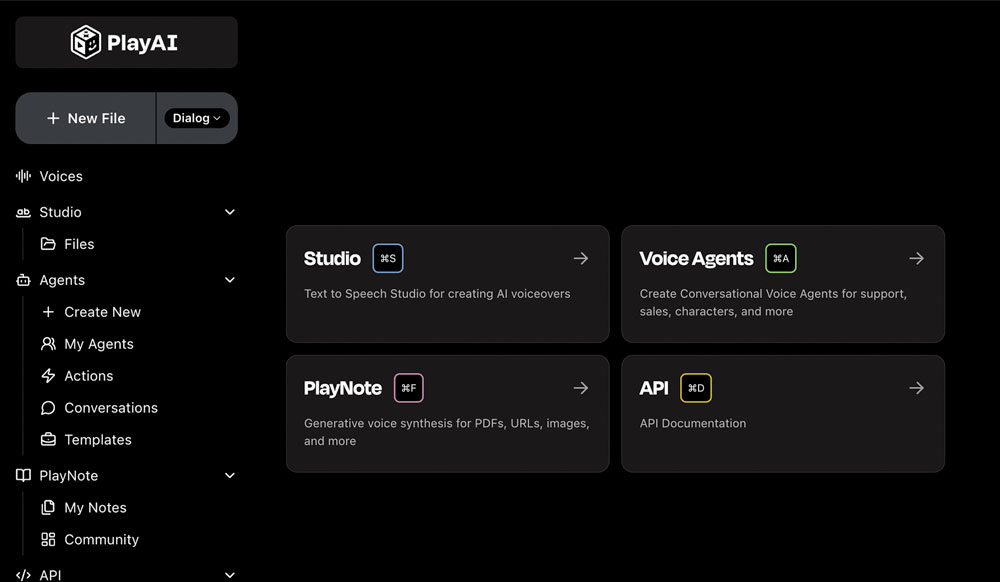Click the API code brackets icon in sidebar
Screen dimensions: 1000x582
(x=24, y=575)
